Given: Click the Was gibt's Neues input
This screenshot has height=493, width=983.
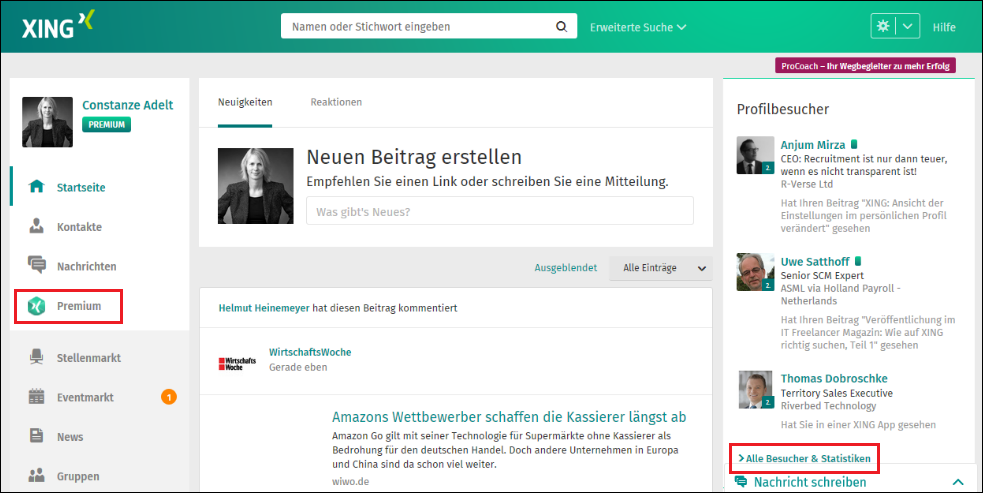Looking at the screenshot, I should [500, 211].
